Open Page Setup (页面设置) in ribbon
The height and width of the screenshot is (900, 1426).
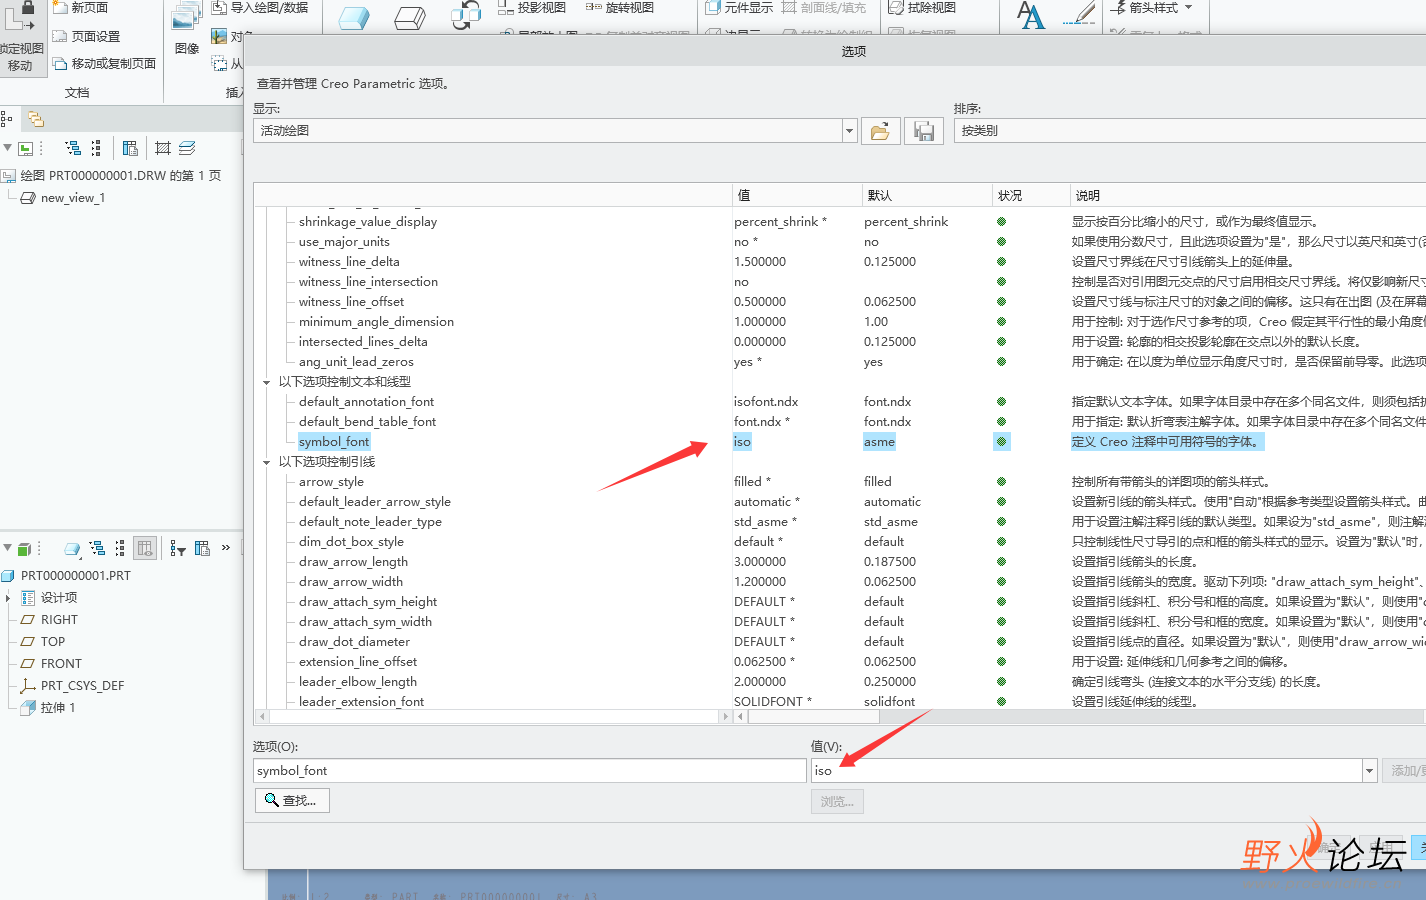[x=86, y=36]
